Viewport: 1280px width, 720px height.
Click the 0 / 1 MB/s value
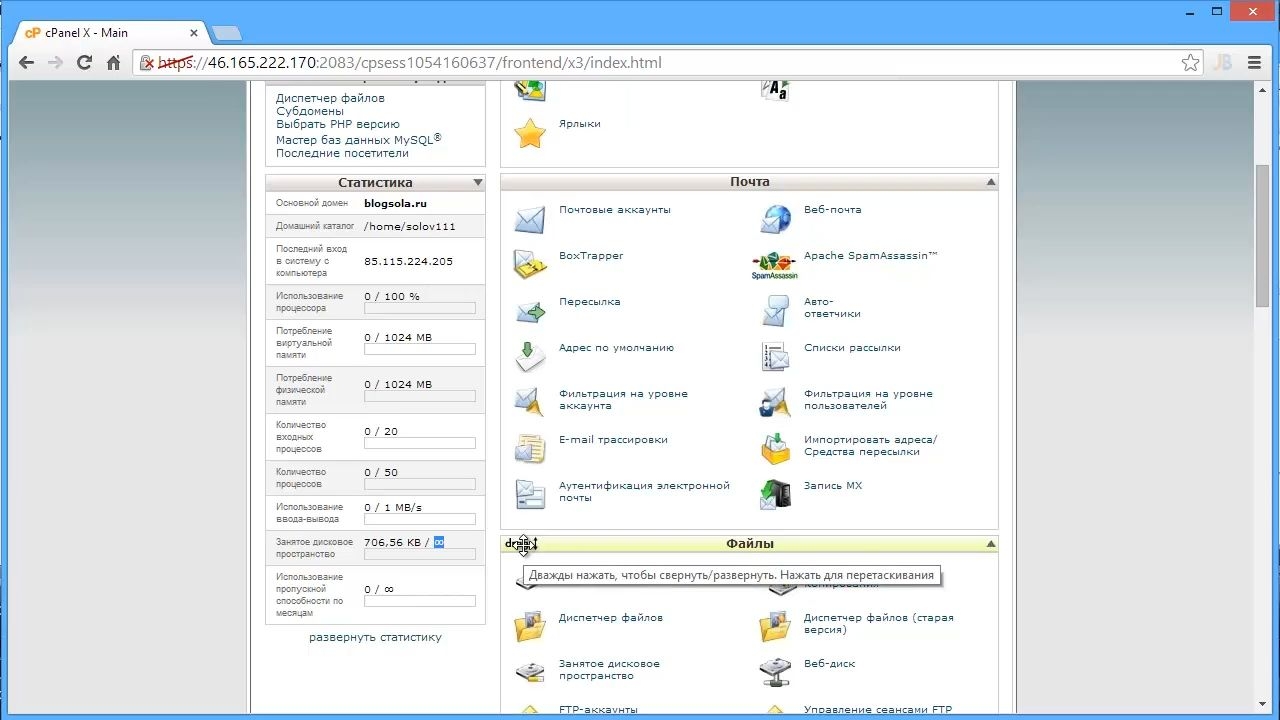(393, 507)
